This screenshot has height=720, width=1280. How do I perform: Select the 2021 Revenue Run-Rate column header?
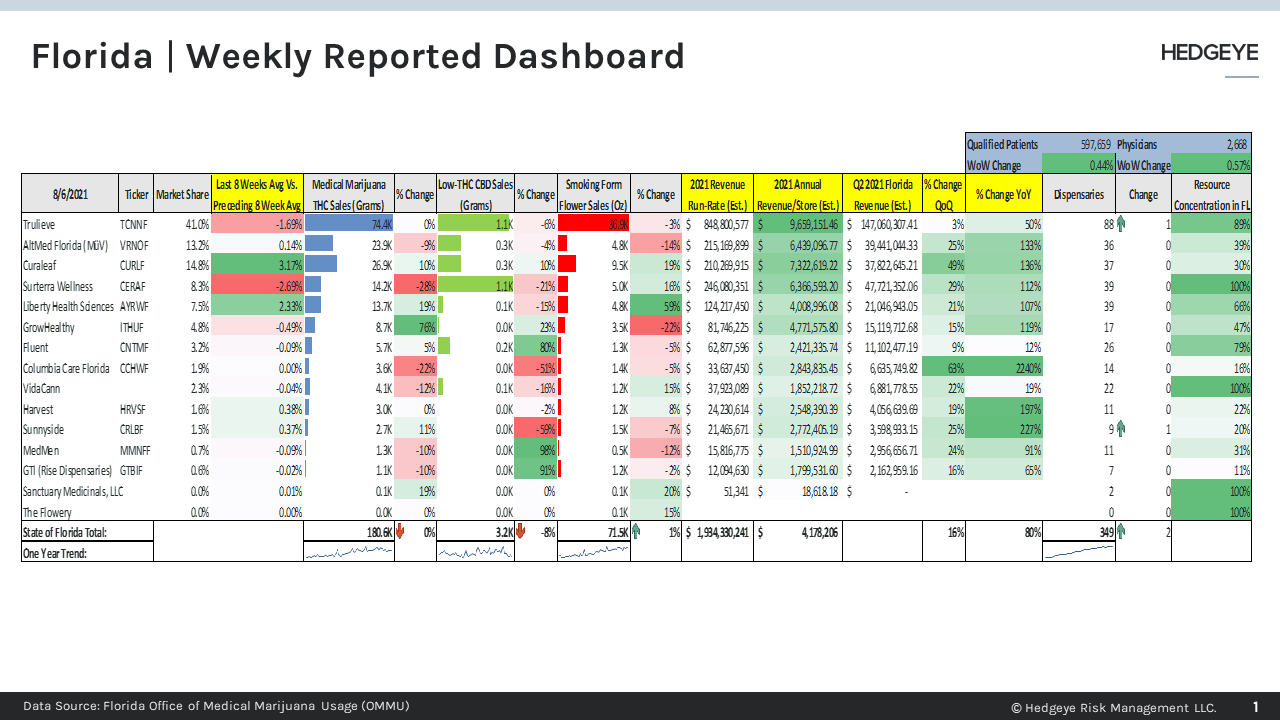coord(718,194)
